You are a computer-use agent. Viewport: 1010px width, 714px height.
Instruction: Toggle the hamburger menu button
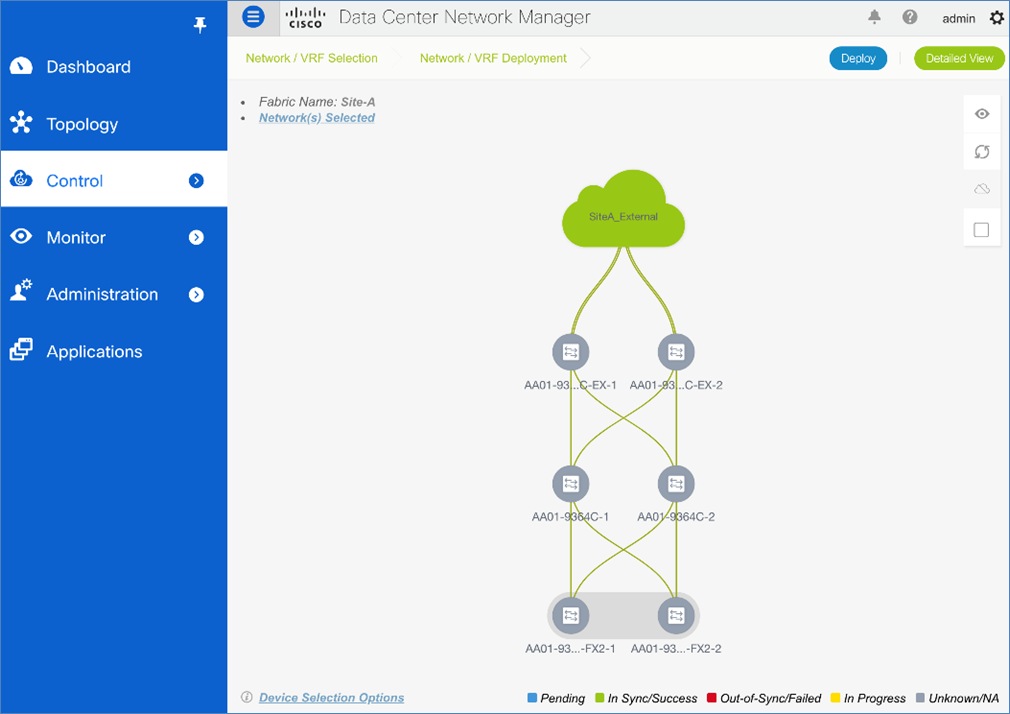(x=253, y=17)
